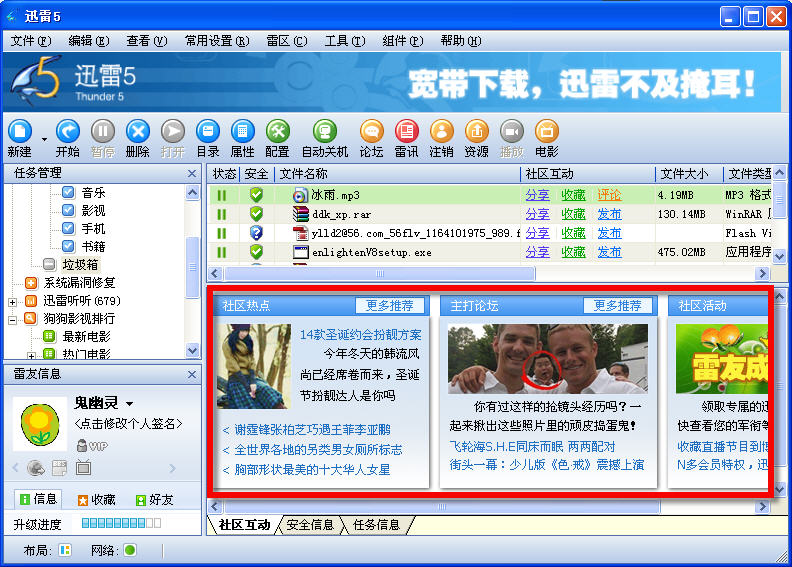Switch to the 安全信息 tab
Viewport: 792px width, 567px height.
pos(310,525)
